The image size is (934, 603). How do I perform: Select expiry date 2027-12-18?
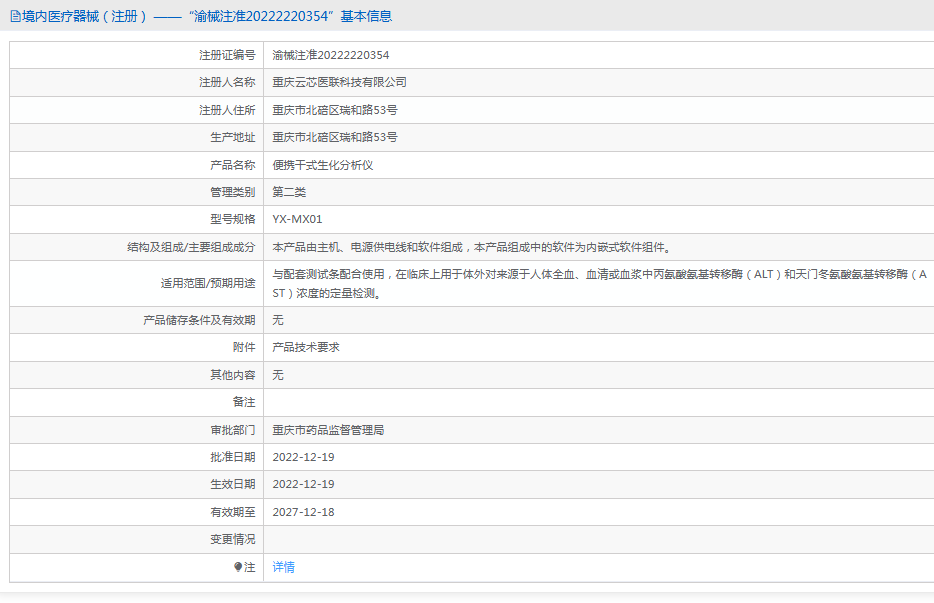[303, 512]
